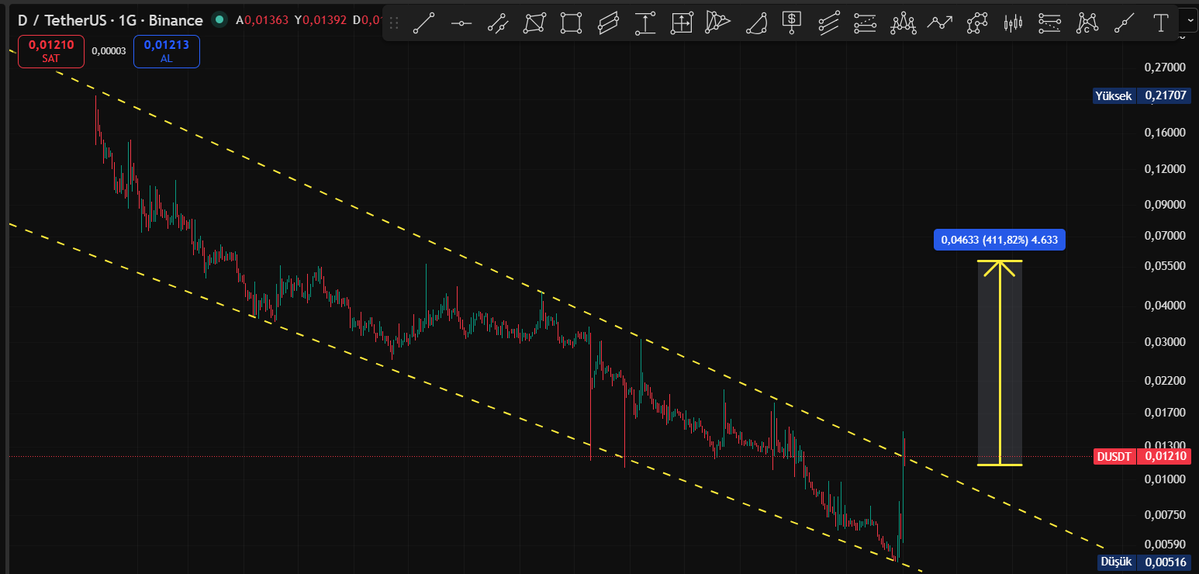This screenshot has width=1199, height=574.
Task: Select the Cypher pattern tool with letter c
Action: (x=1087, y=24)
